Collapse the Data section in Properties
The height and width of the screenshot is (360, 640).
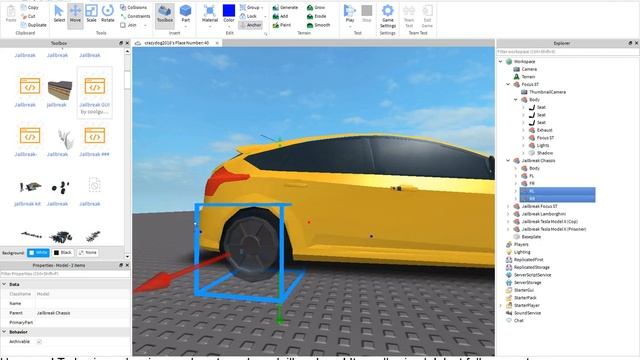[4, 284]
